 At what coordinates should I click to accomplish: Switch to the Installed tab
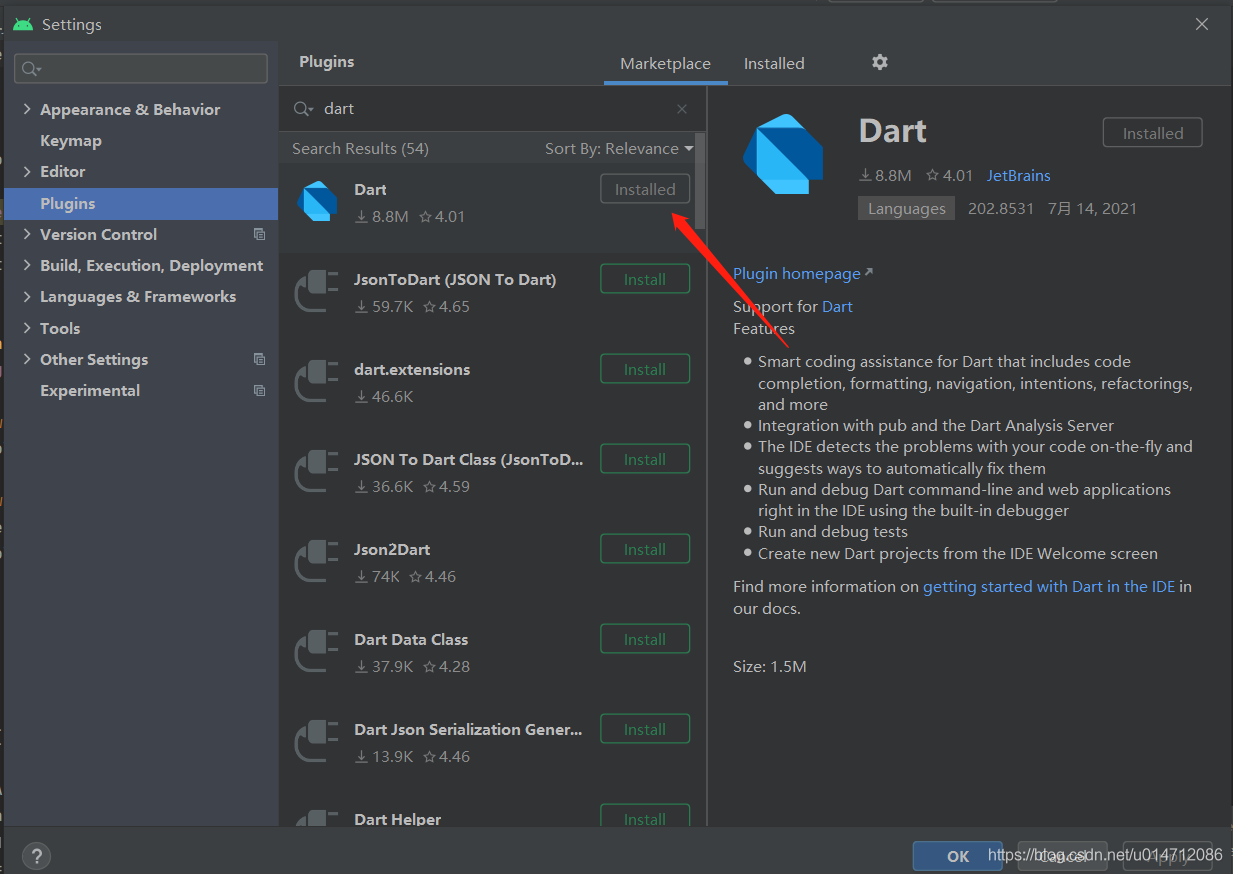pyautogui.click(x=774, y=63)
